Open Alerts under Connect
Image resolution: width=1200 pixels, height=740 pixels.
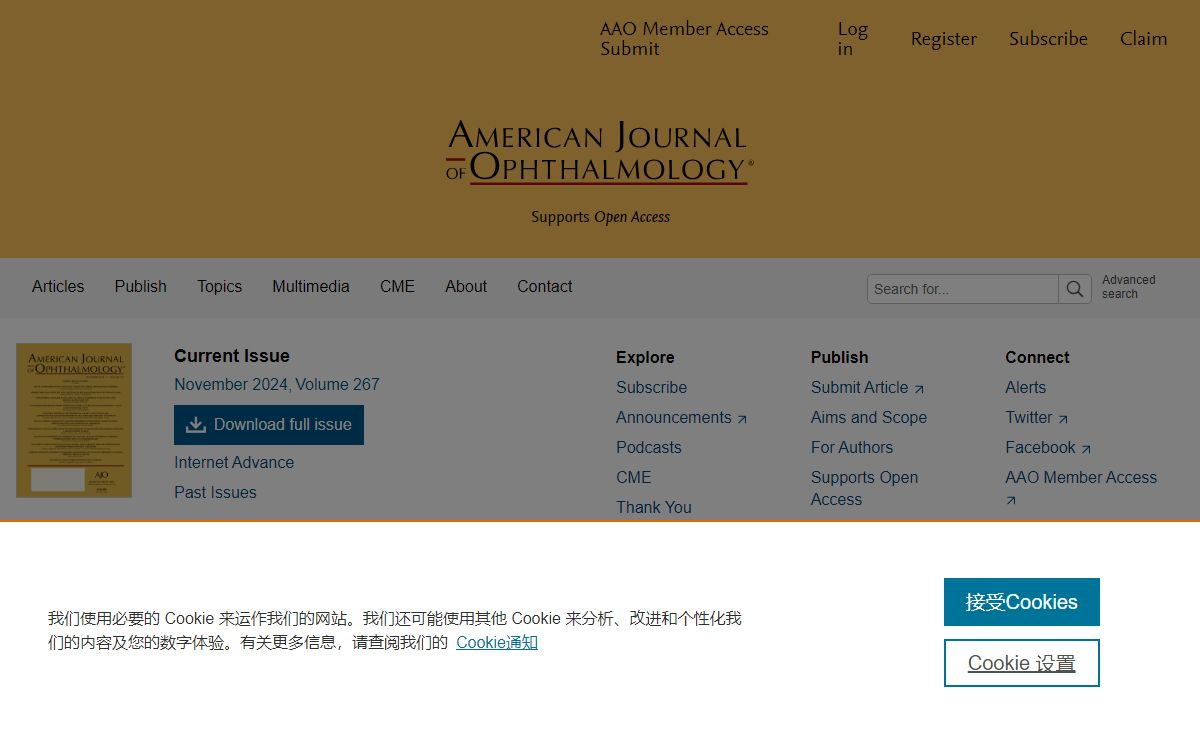(x=1026, y=387)
